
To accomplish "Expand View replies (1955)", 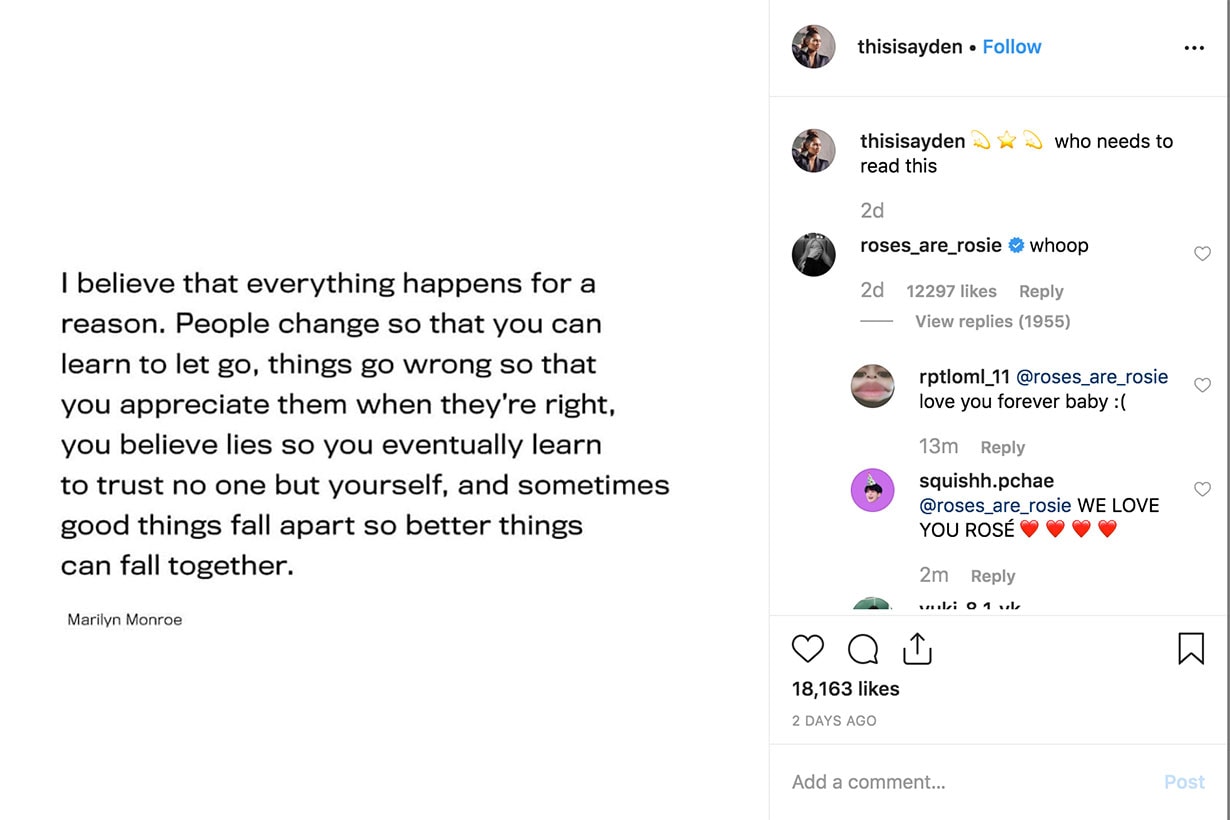I will pyautogui.click(x=992, y=321).
